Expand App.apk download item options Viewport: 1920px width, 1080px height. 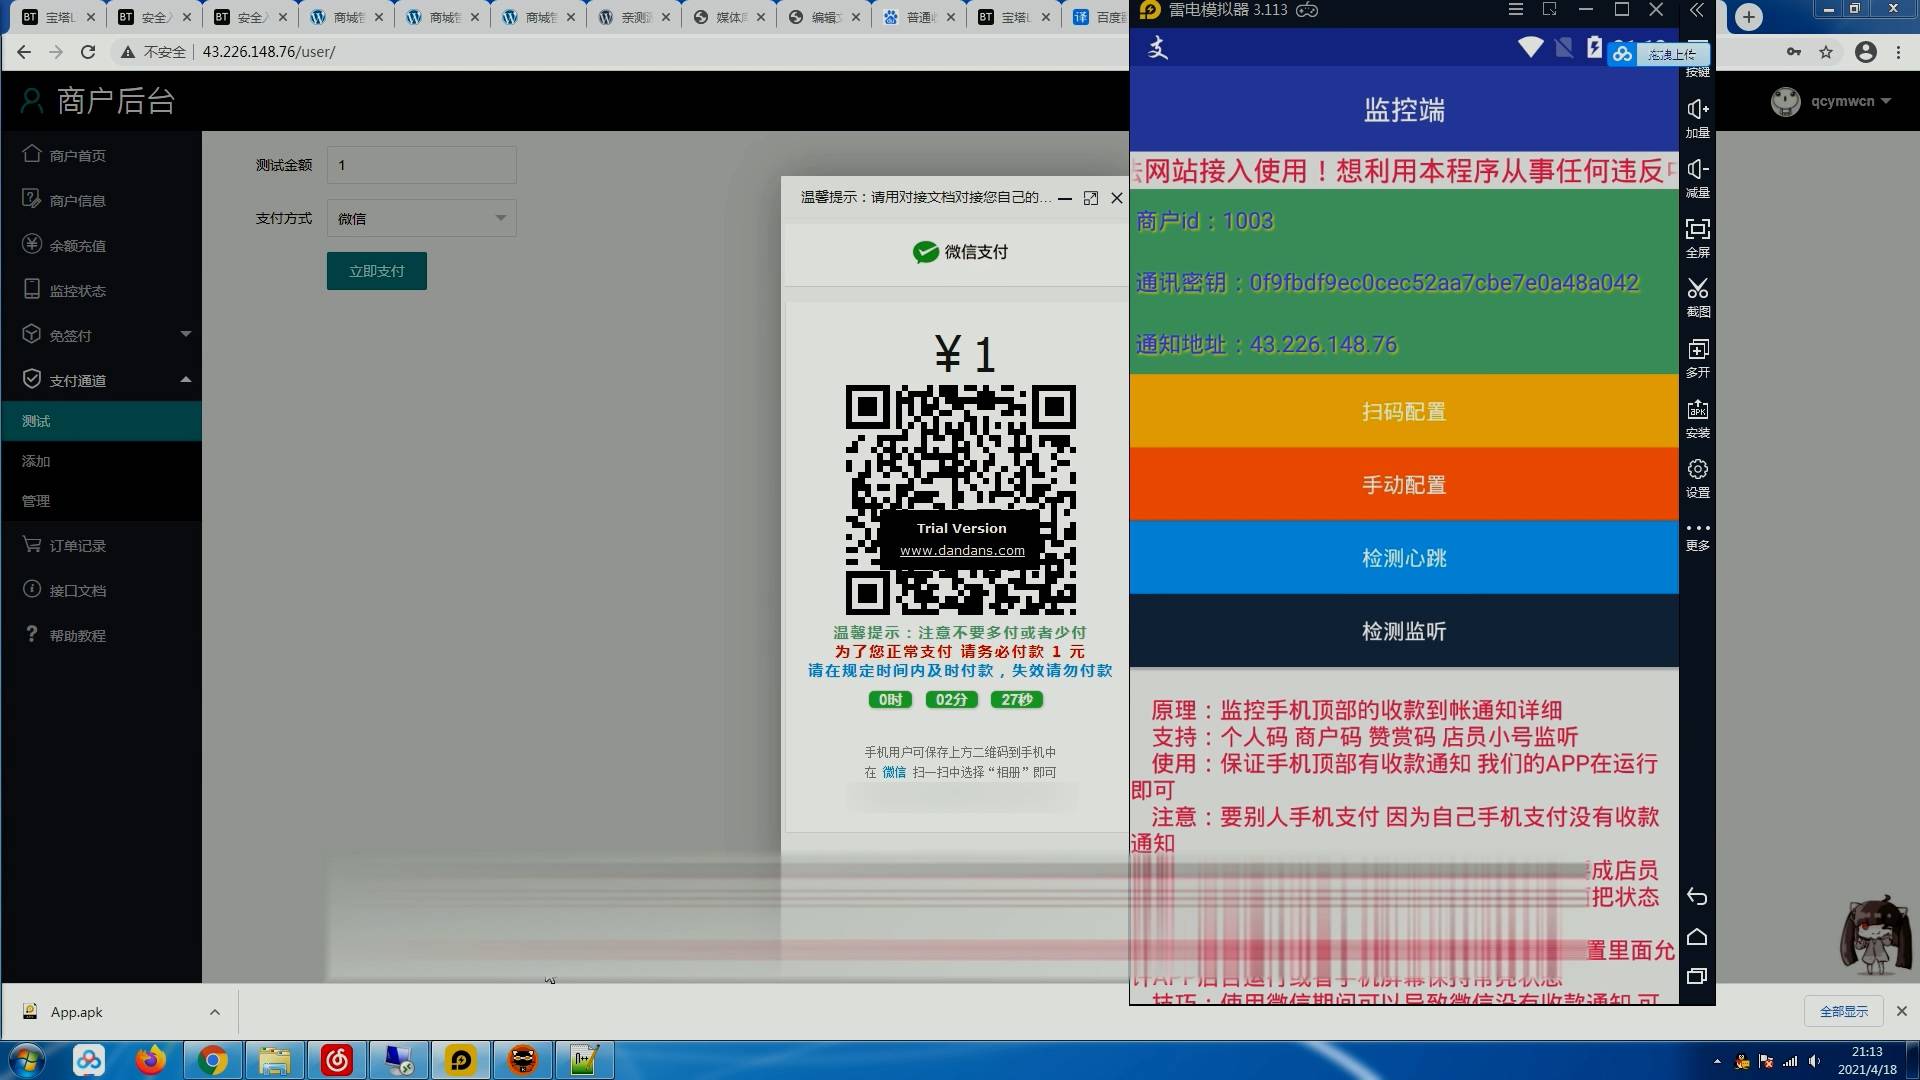(214, 1012)
